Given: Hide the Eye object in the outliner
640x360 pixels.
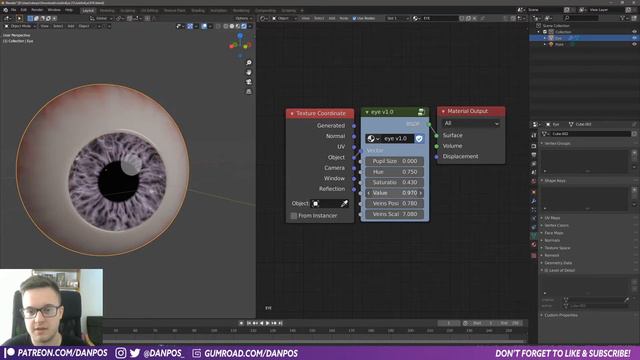Looking at the screenshot, I should pos(634,38).
